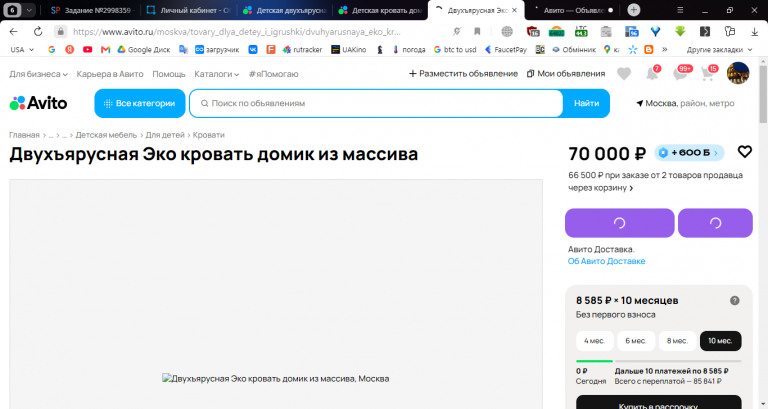
Task: Open the messages chat icon
Action: tap(680, 73)
